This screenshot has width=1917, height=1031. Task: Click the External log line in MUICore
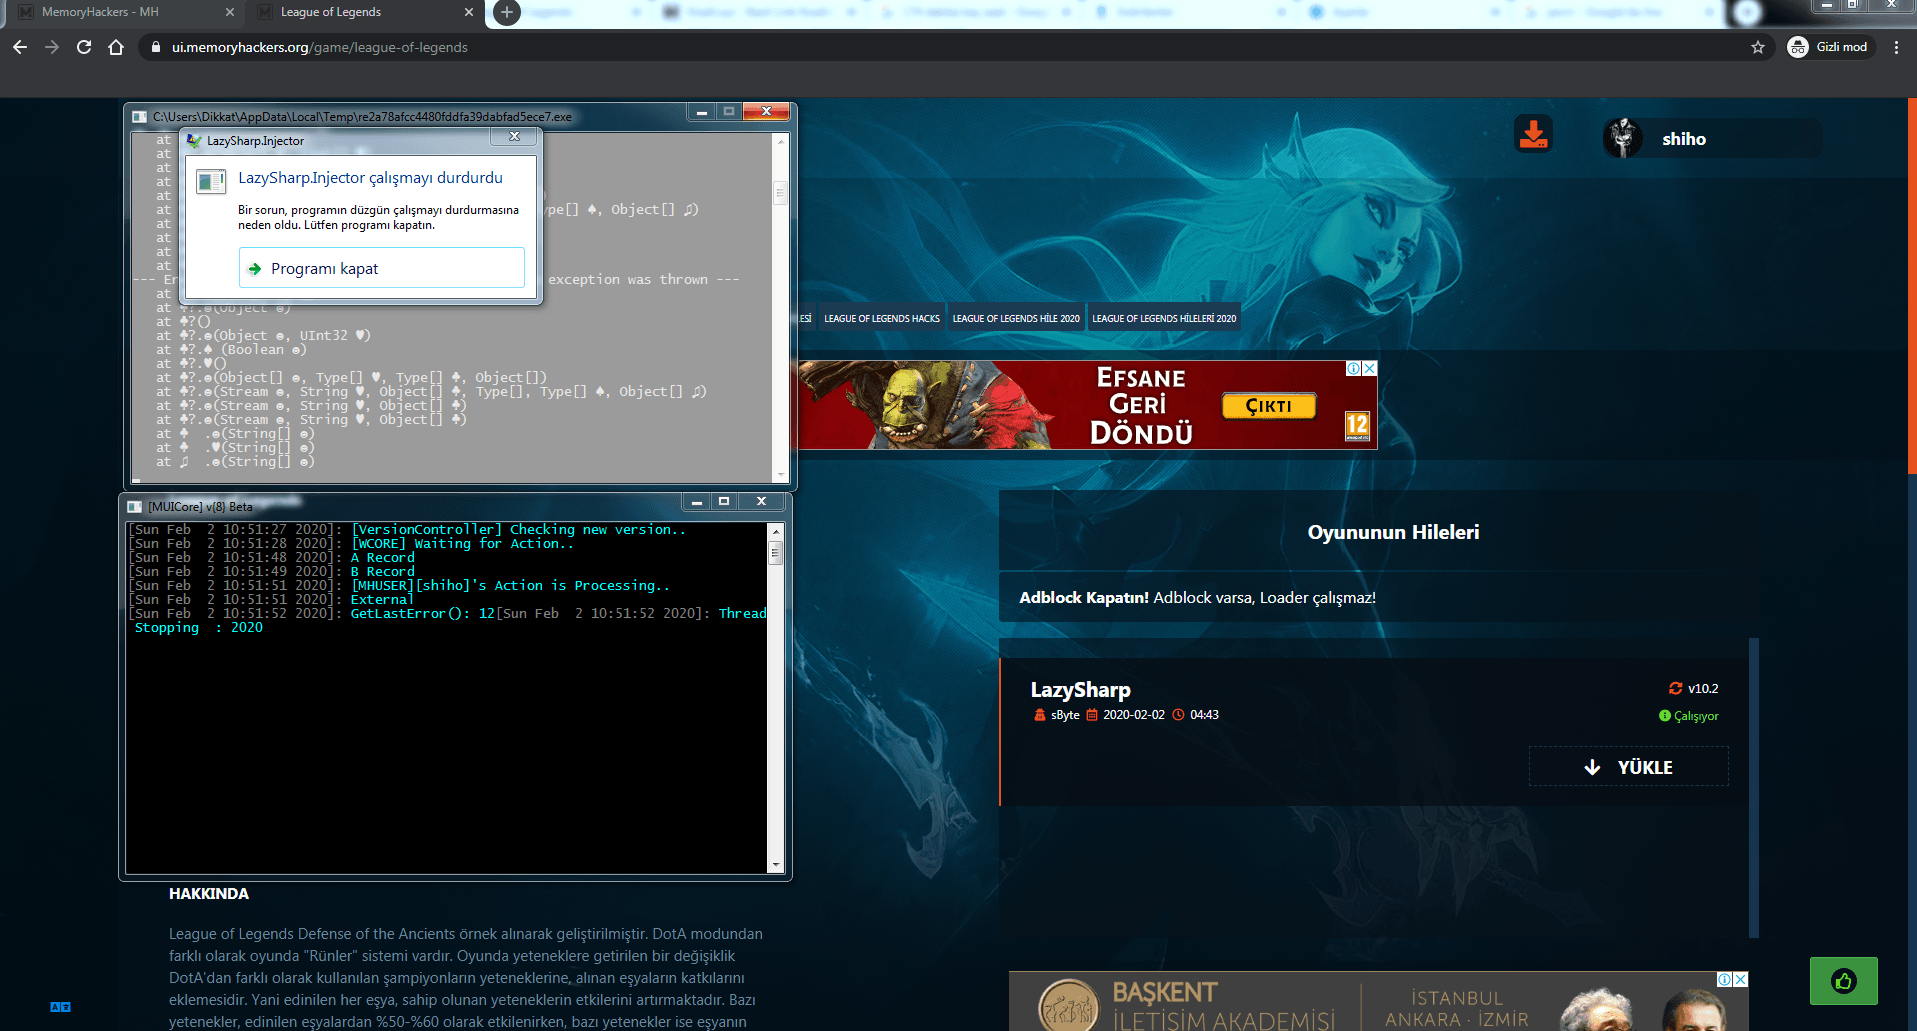381,599
